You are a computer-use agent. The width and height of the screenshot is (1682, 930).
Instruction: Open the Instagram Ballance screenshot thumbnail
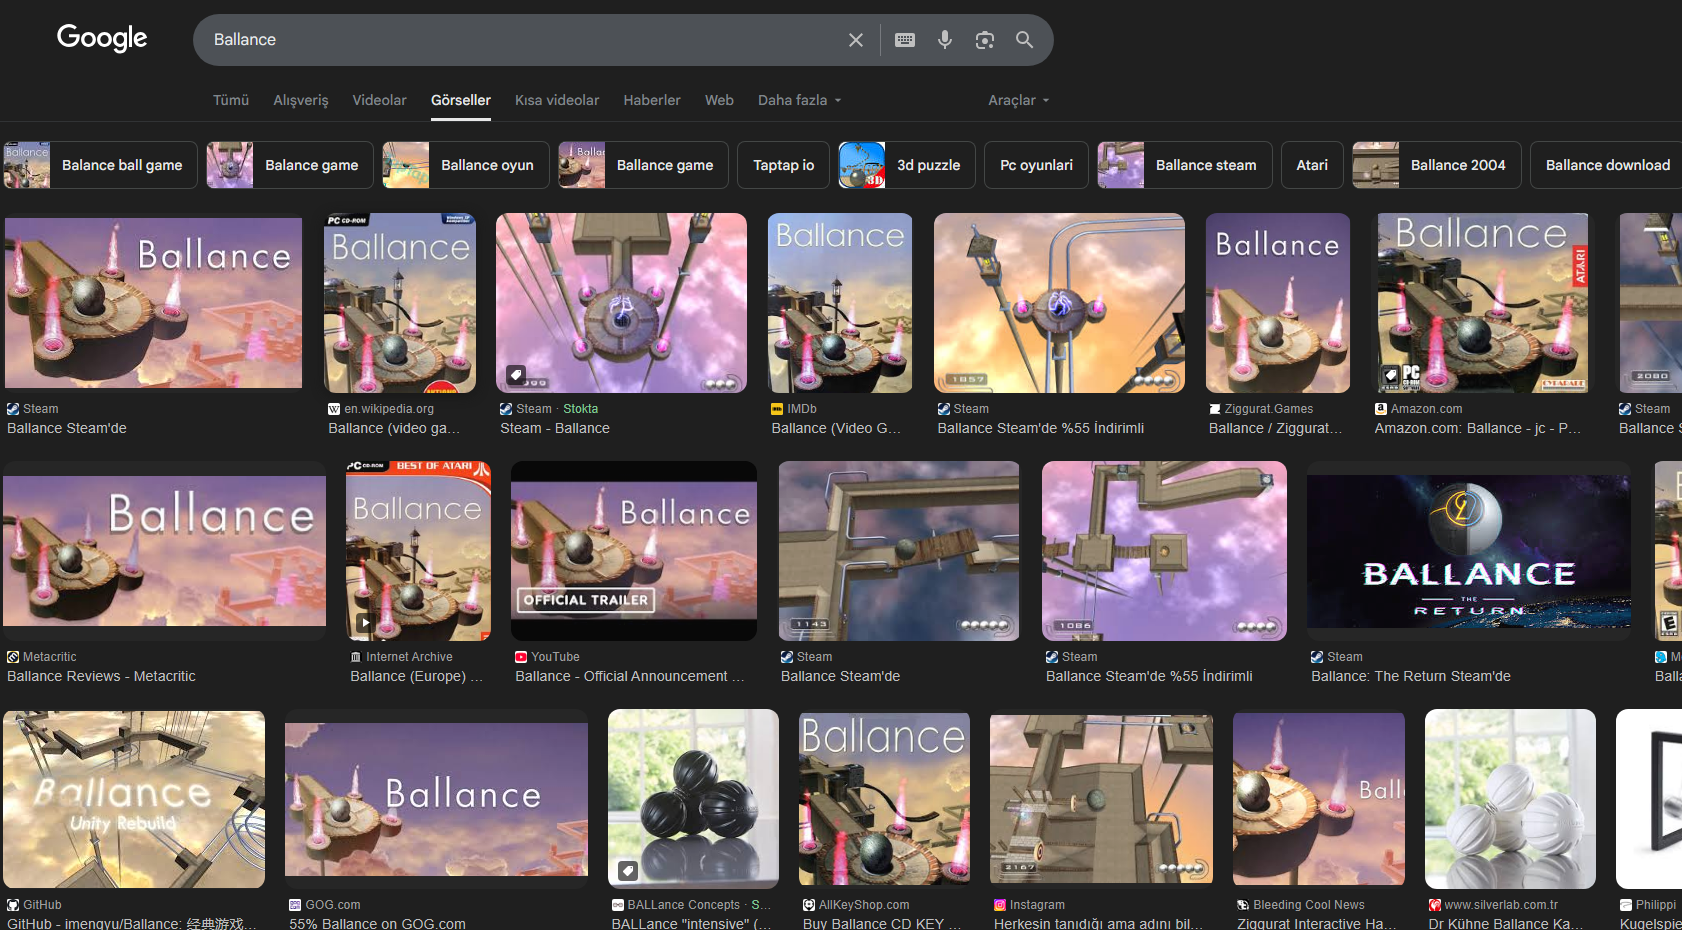1101,799
